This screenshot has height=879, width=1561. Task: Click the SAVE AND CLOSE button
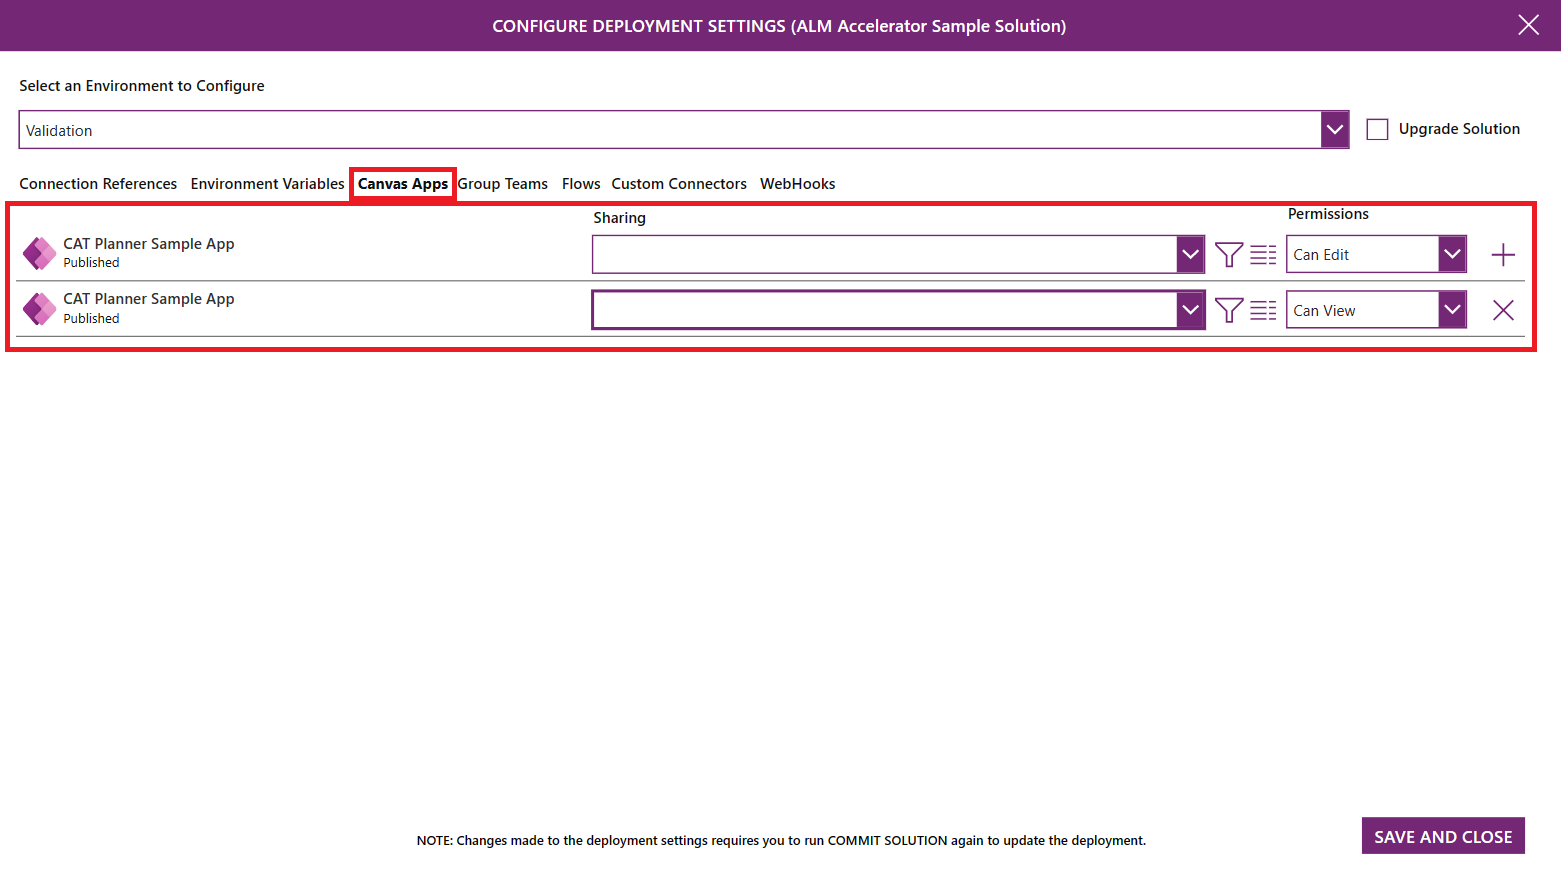(x=1443, y=836)
